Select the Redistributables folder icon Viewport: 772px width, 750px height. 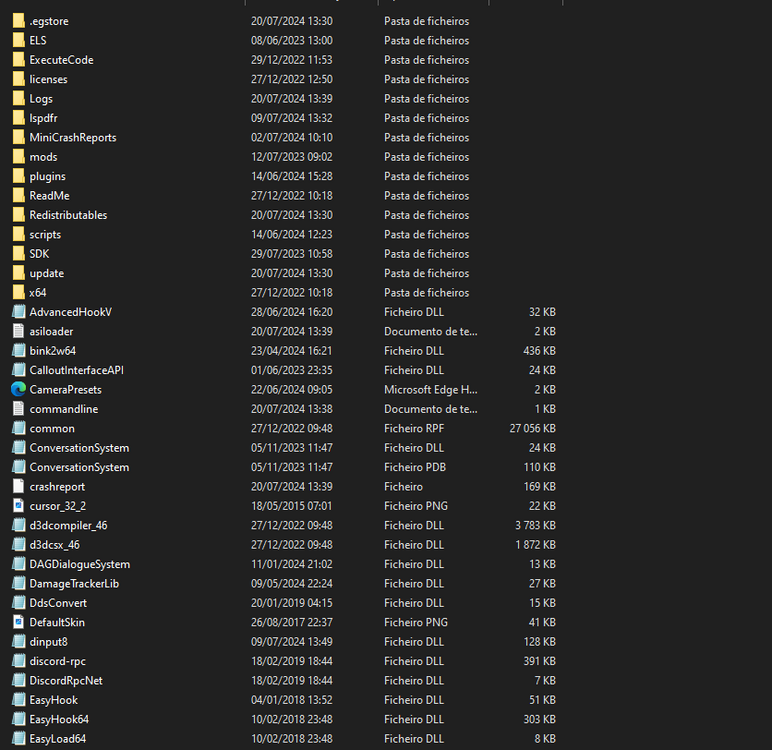click(x=18, y=215)
